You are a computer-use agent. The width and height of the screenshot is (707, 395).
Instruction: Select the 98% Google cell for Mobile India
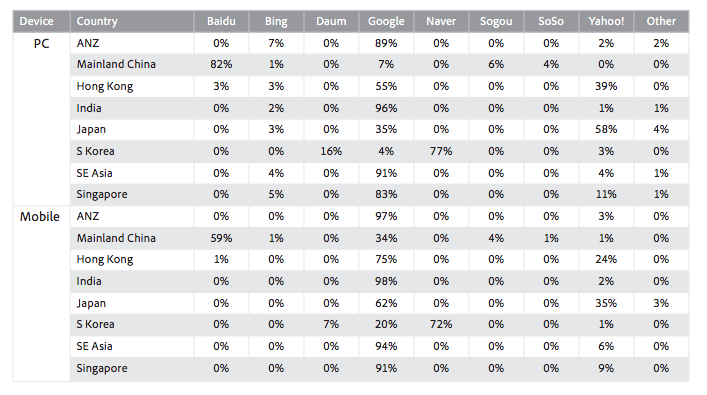(386, 281)
